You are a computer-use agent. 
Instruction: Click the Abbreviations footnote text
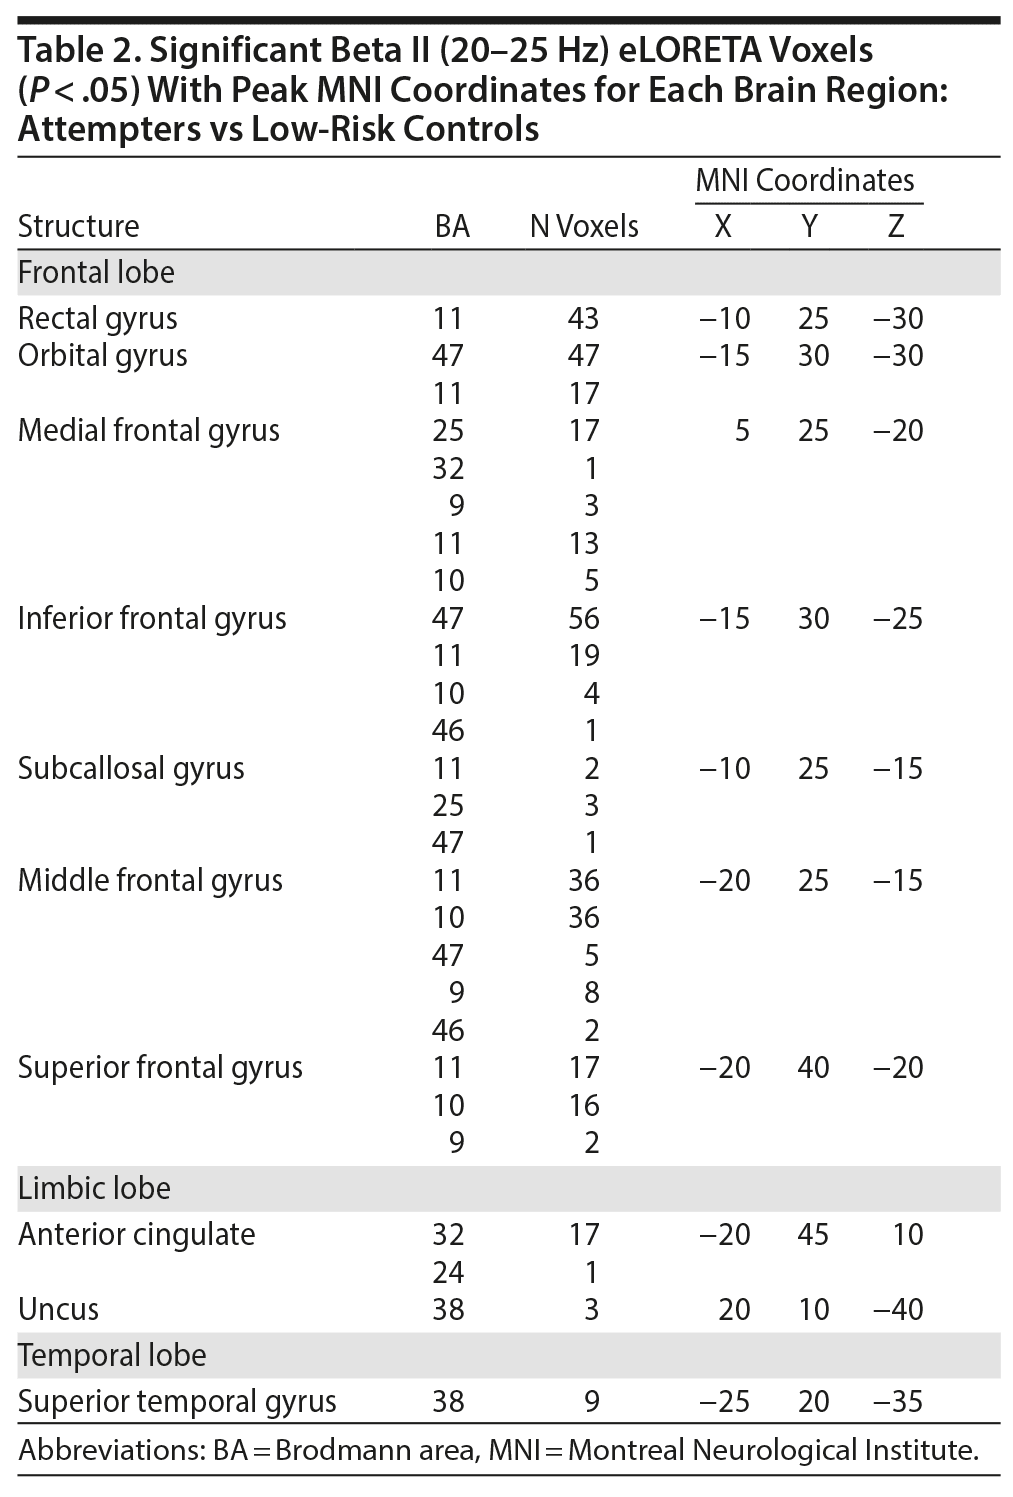[498, 1450]
